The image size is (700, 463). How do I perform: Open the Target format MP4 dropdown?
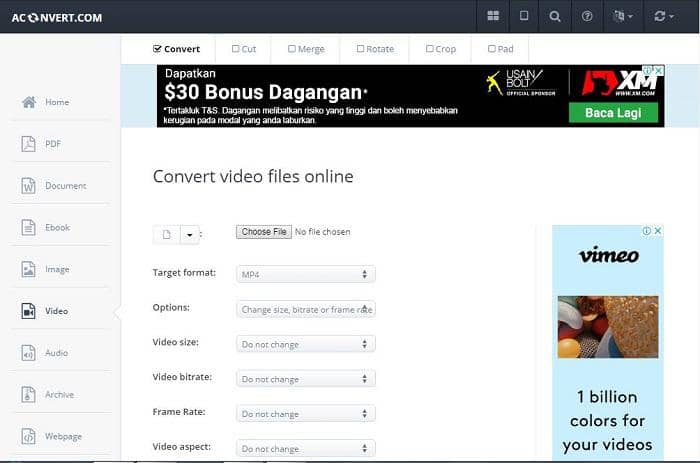point(305,274)
